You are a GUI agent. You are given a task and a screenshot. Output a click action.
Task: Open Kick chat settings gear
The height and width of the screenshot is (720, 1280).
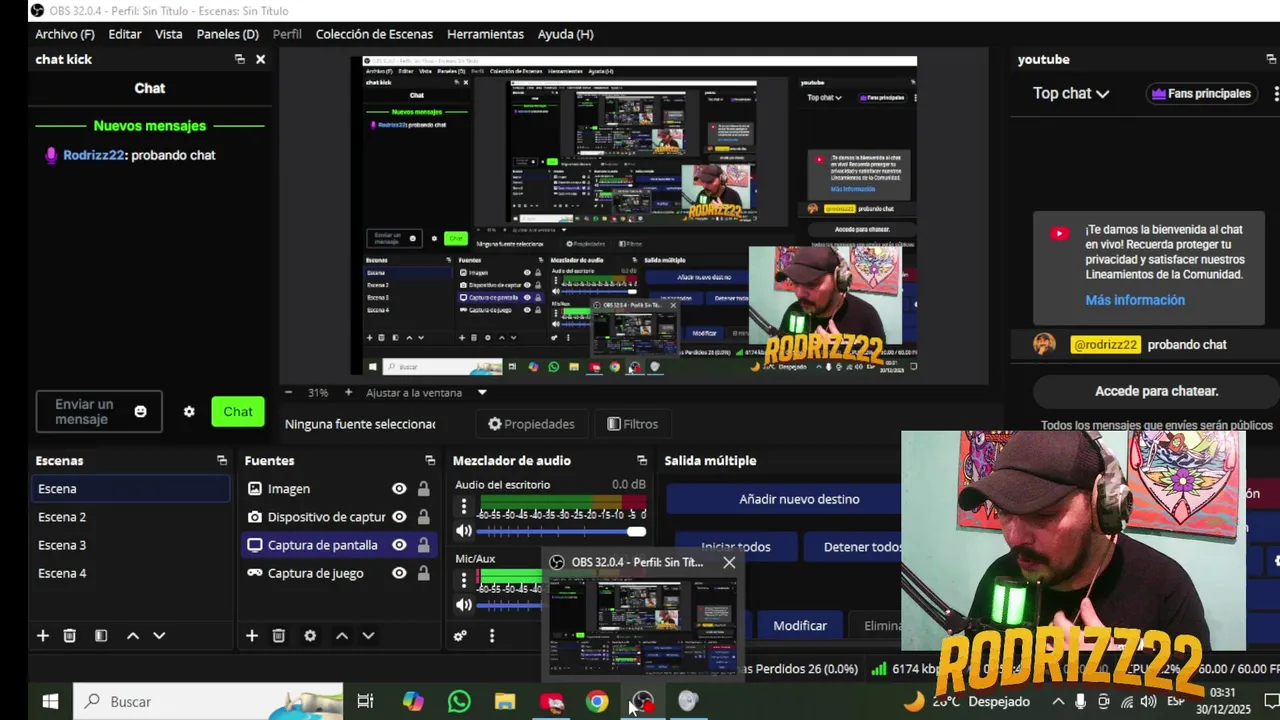click(189, 411)
